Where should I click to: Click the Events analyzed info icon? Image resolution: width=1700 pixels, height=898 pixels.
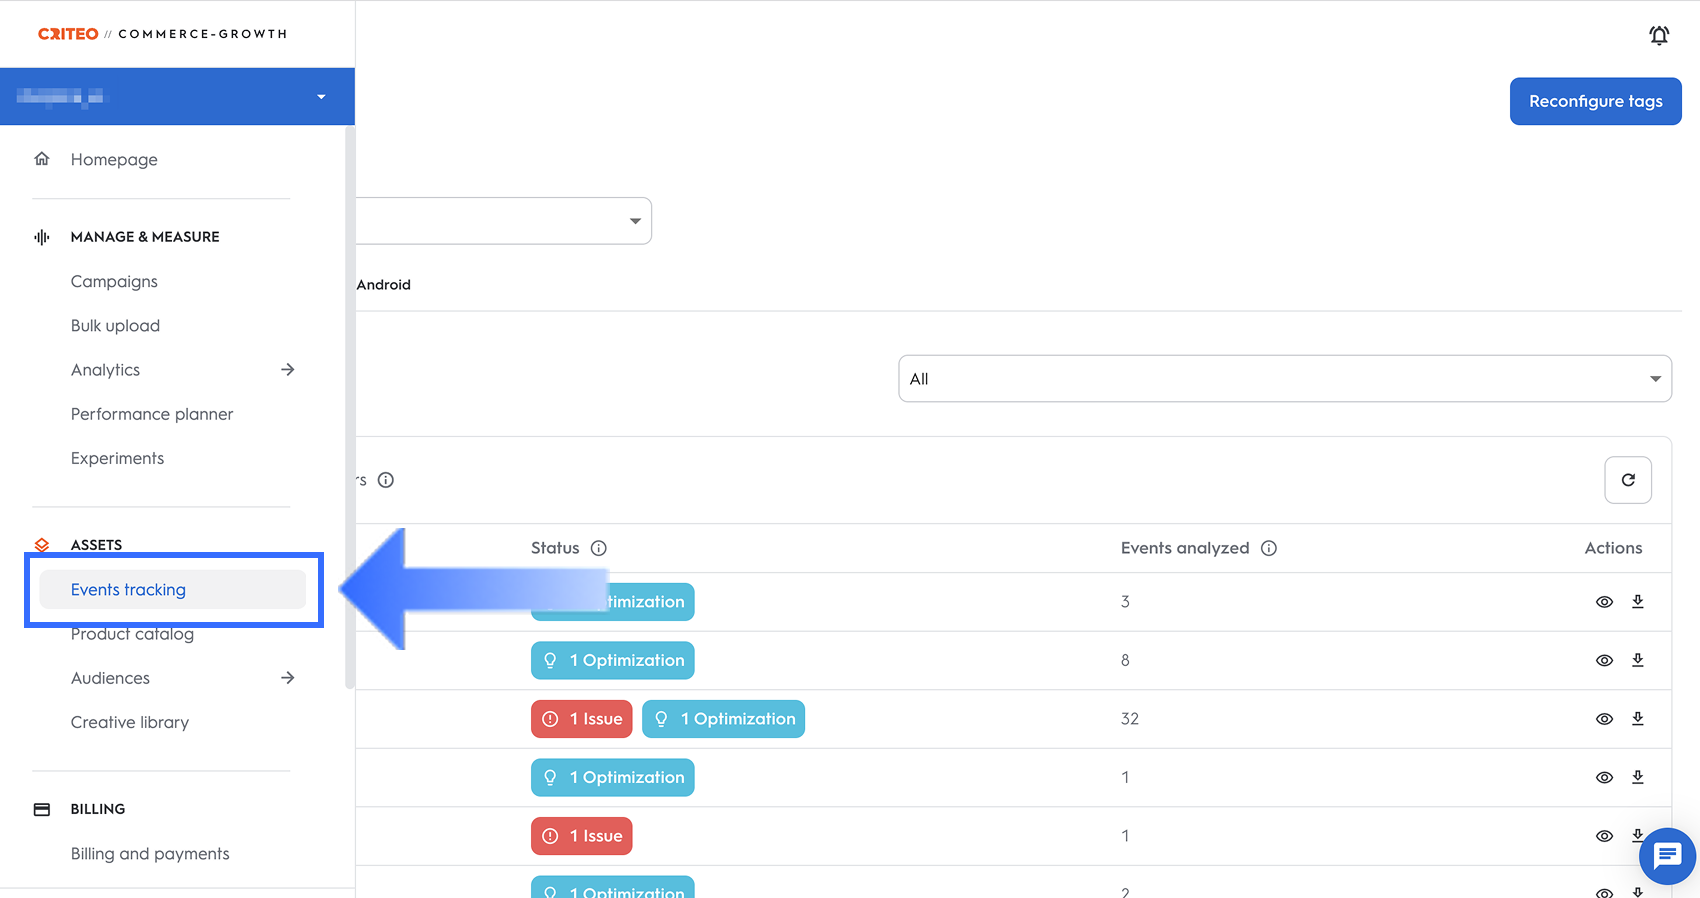(x=1269, y=548)
